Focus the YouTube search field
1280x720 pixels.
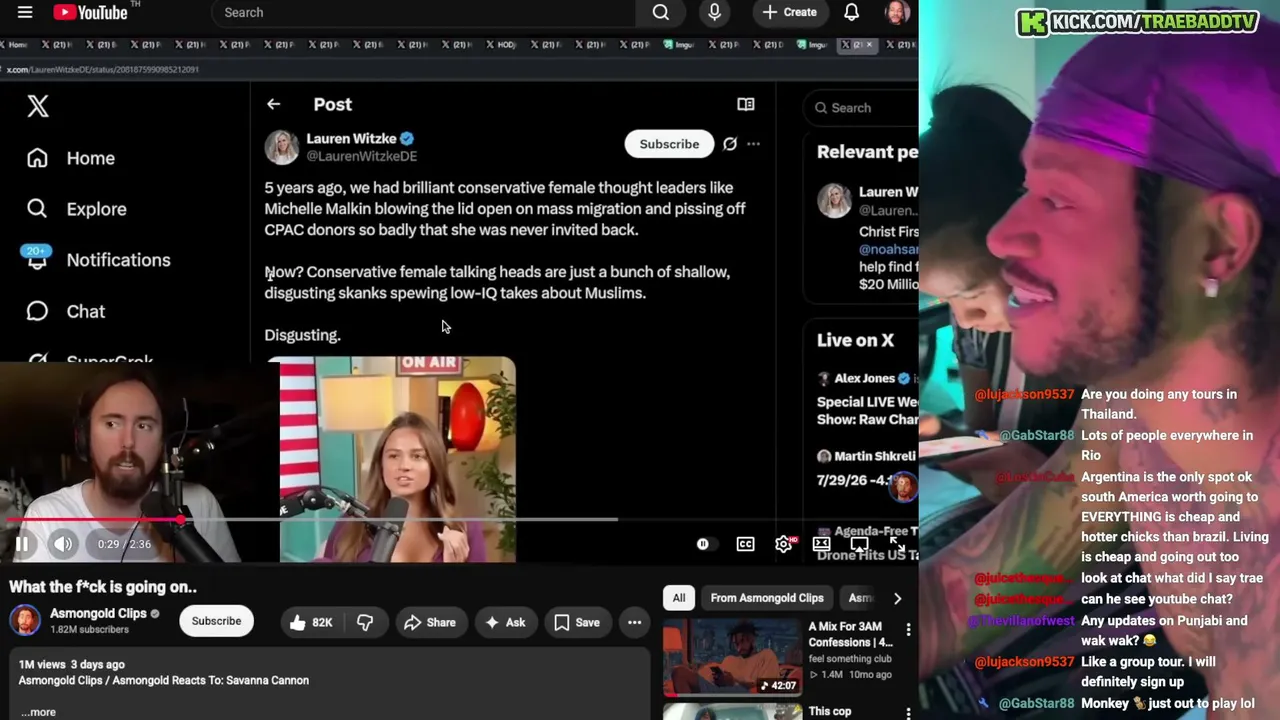tap(423, 12)
